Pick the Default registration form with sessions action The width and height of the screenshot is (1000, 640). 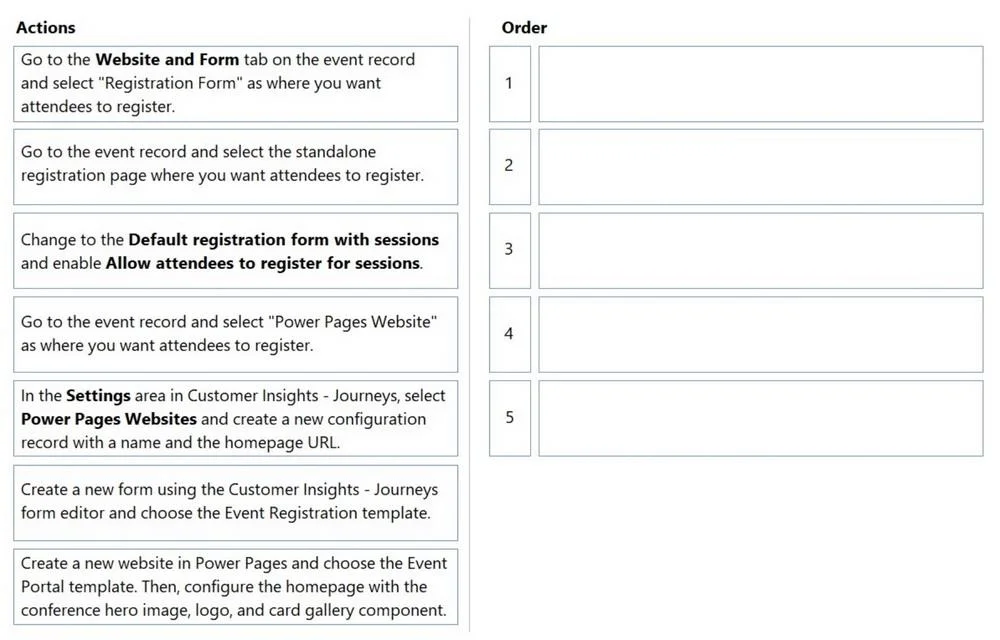coord(235,251)
